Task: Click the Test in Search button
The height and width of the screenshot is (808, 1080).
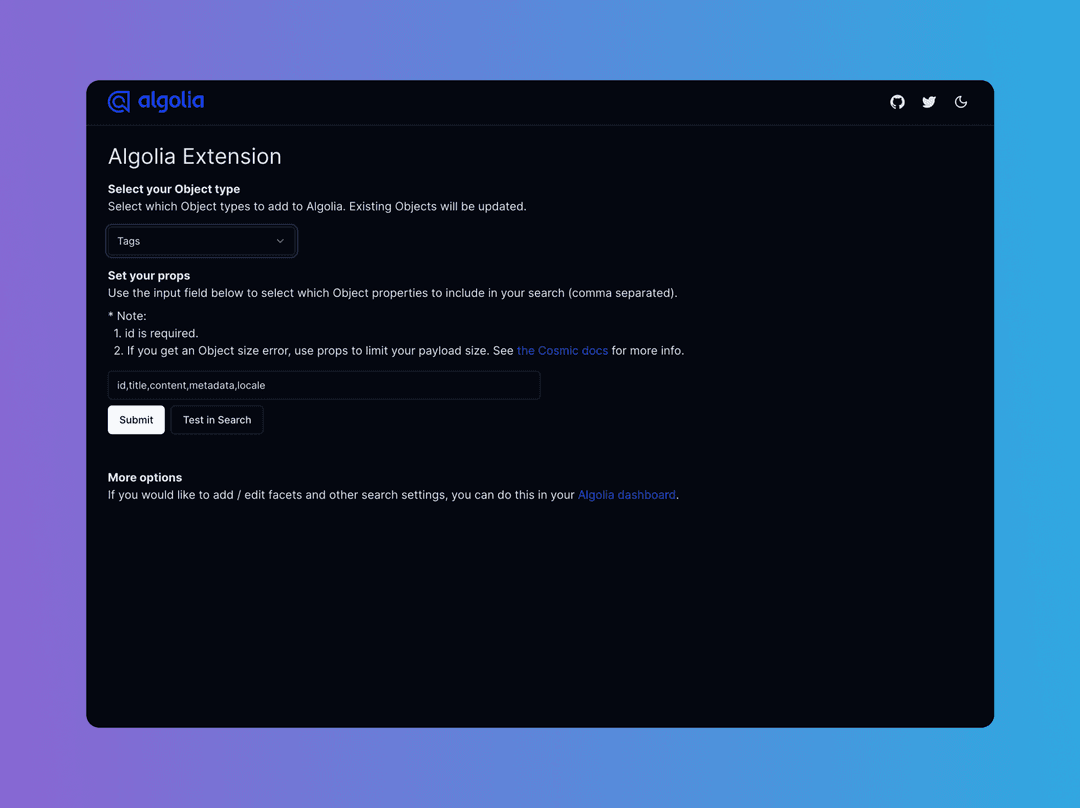Action: pyautogui.click(x=217, y=419)
